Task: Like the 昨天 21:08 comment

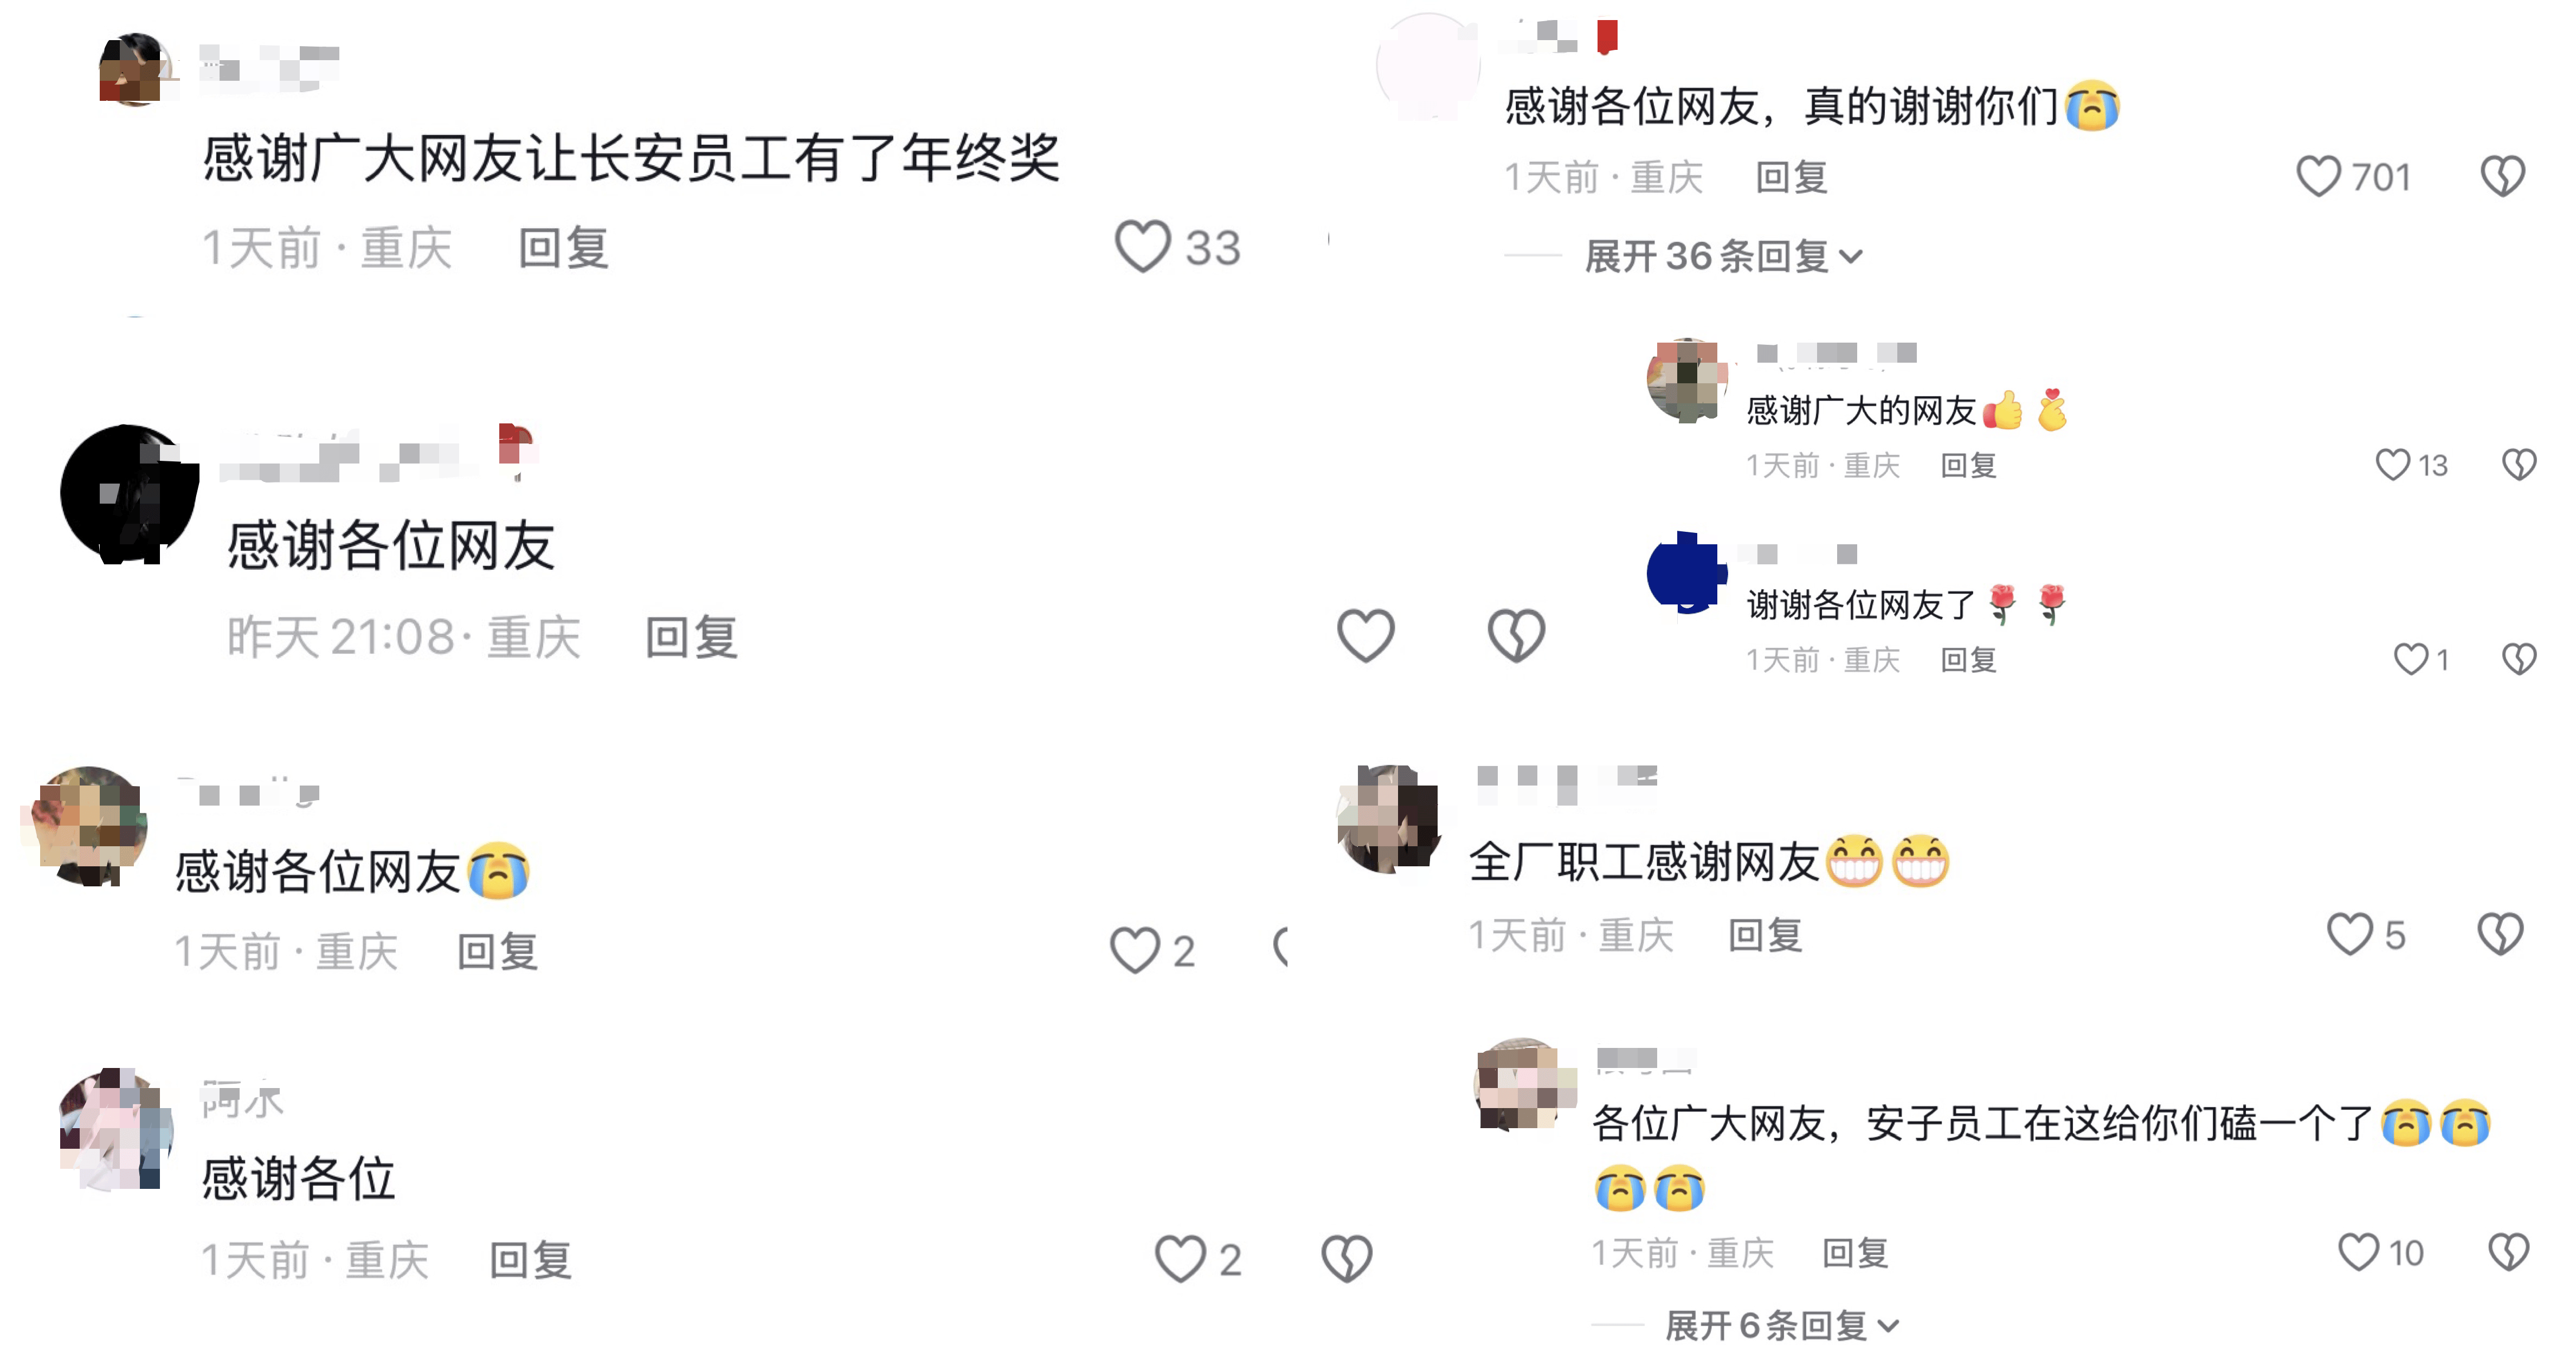Action: pyautogui.click(x=1366, y=635)
